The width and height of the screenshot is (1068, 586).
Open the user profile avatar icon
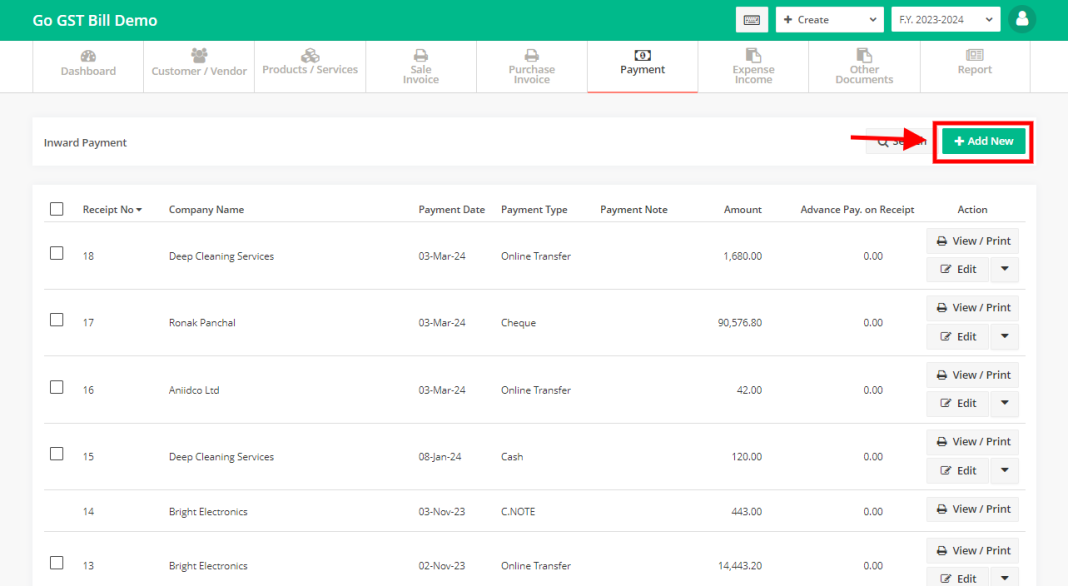pyautogui.click(x=1022, y=19)
